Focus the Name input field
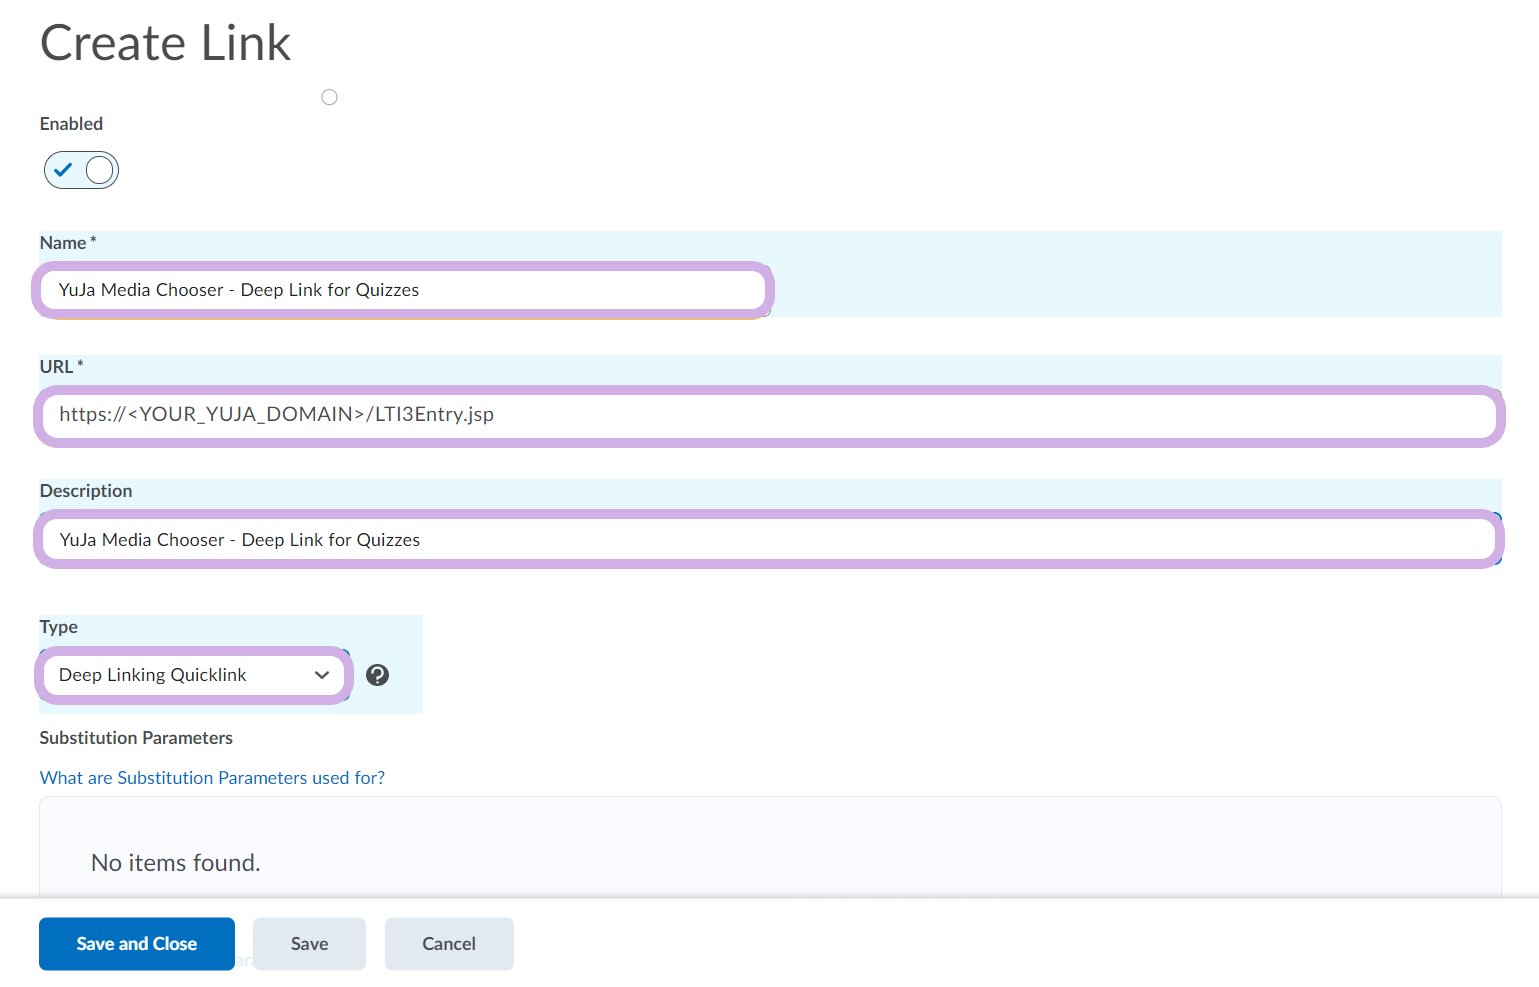 (402, 290)
